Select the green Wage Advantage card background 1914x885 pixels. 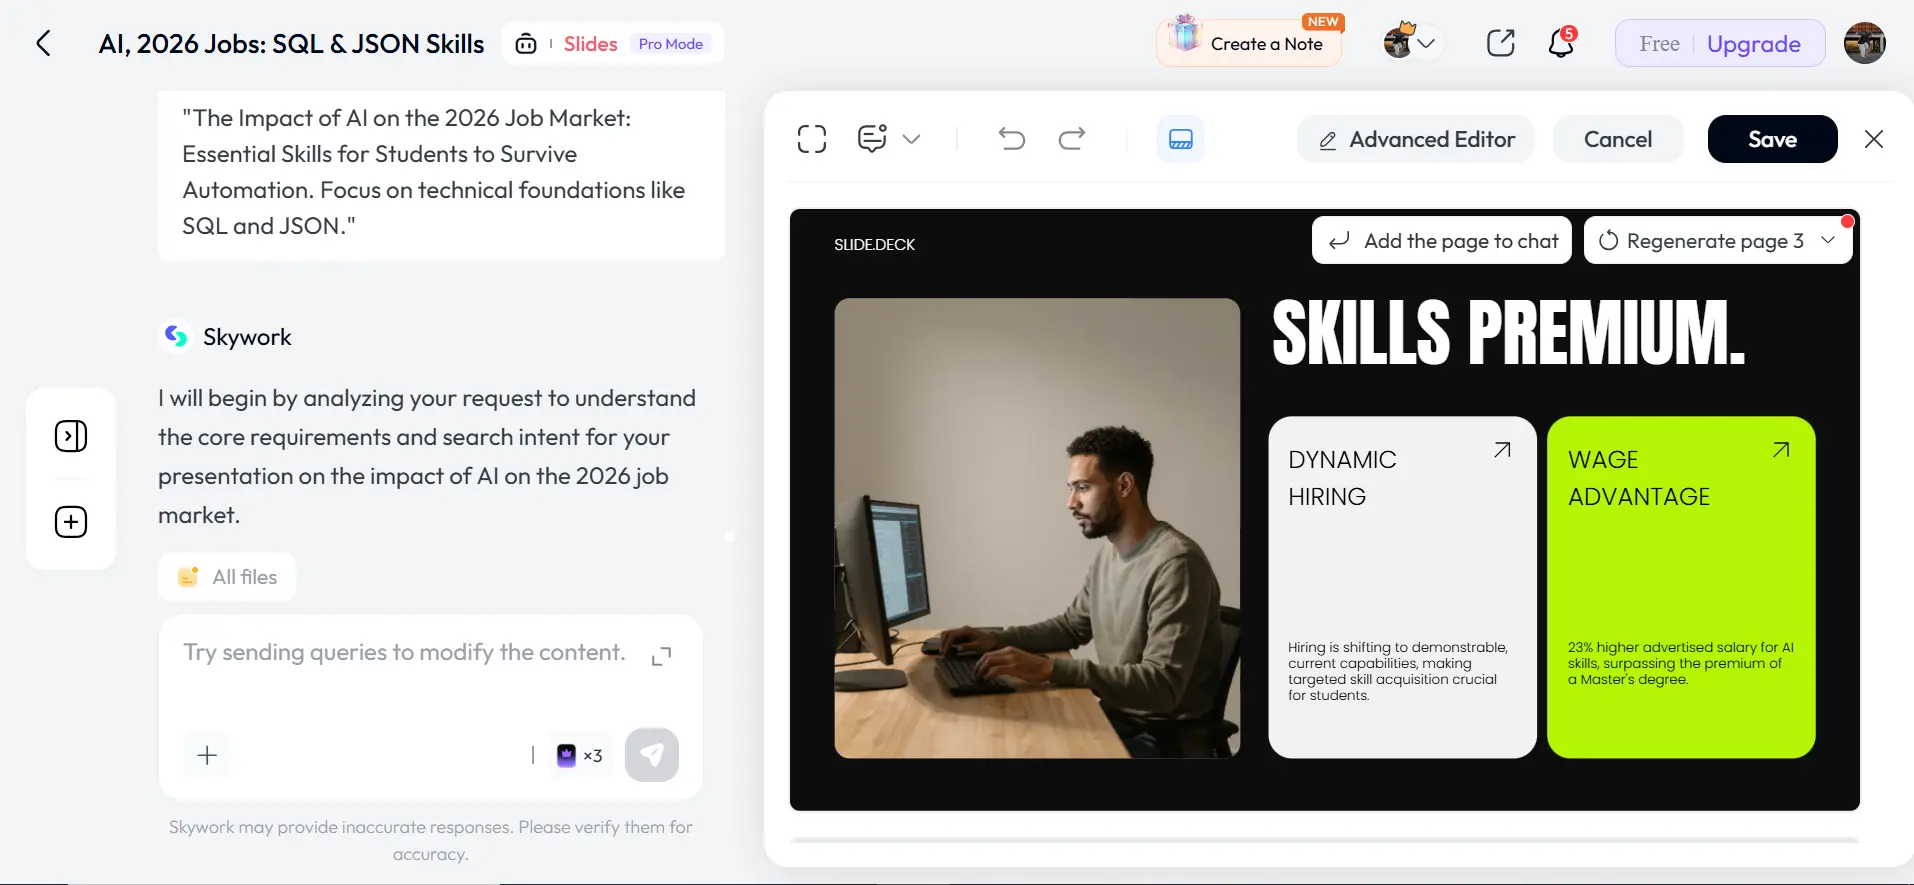point(1681,587)
